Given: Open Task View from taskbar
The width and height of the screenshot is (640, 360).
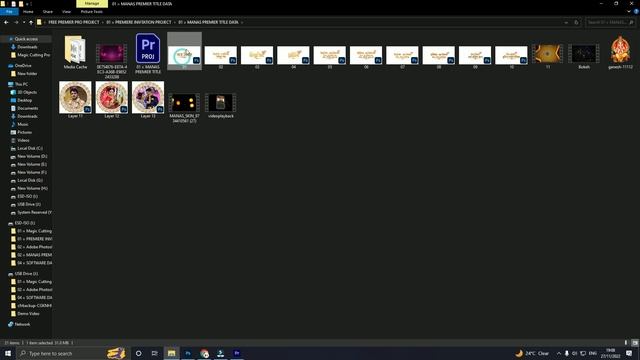Looking at the screenshot, I should coord(155,353).
